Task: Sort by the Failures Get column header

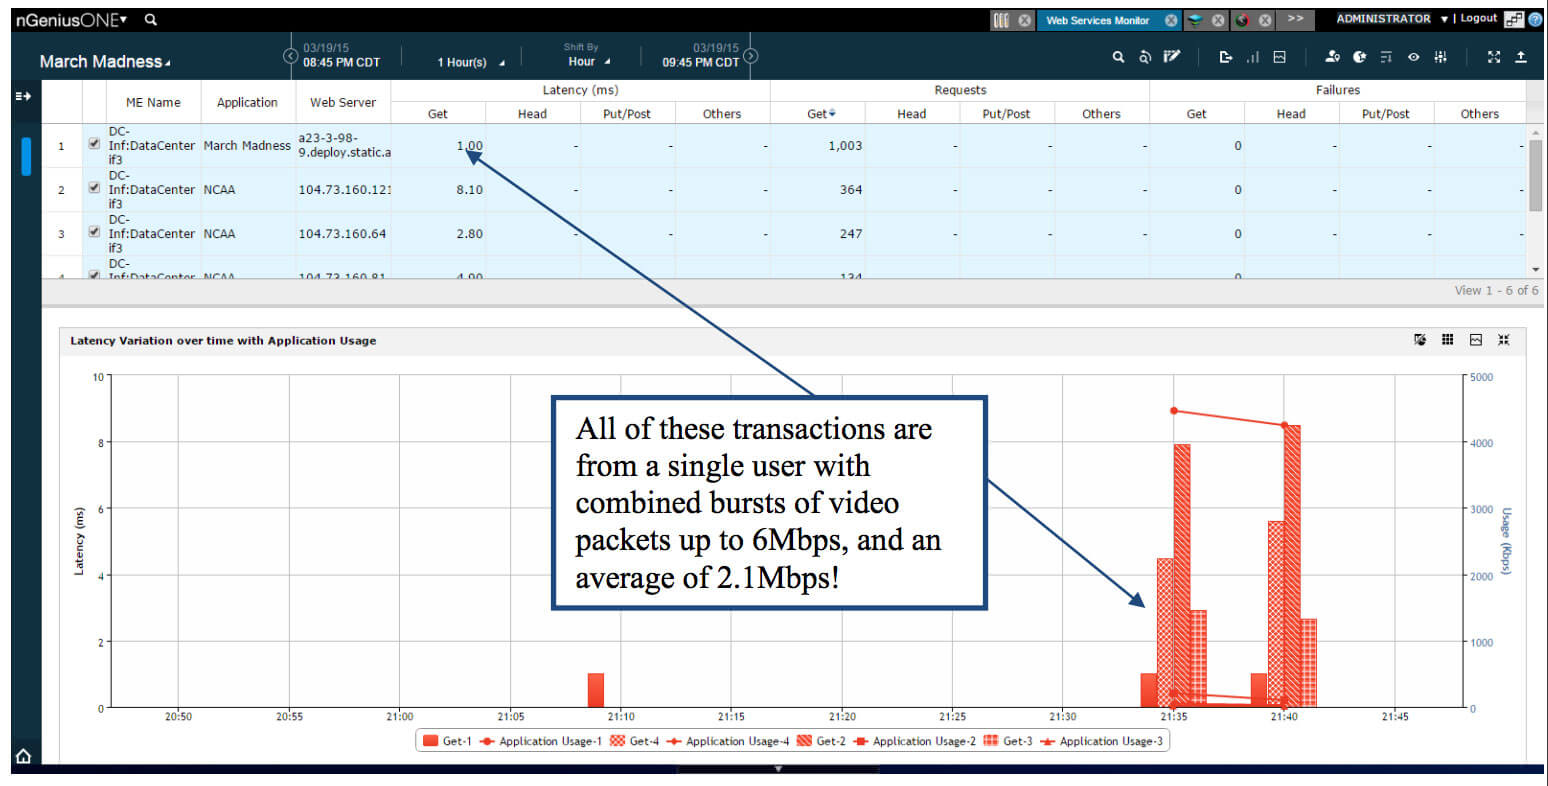Action: (x=1196, y=114)
